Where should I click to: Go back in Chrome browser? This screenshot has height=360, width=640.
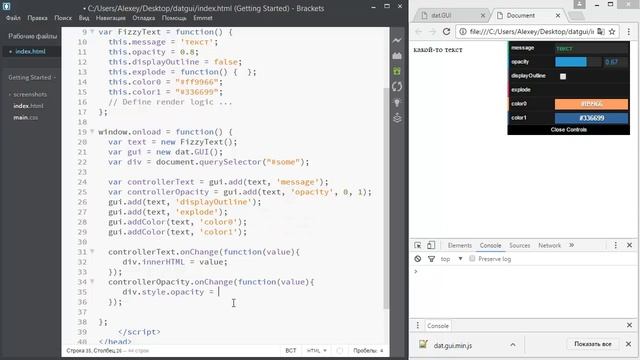pos(418,31)
